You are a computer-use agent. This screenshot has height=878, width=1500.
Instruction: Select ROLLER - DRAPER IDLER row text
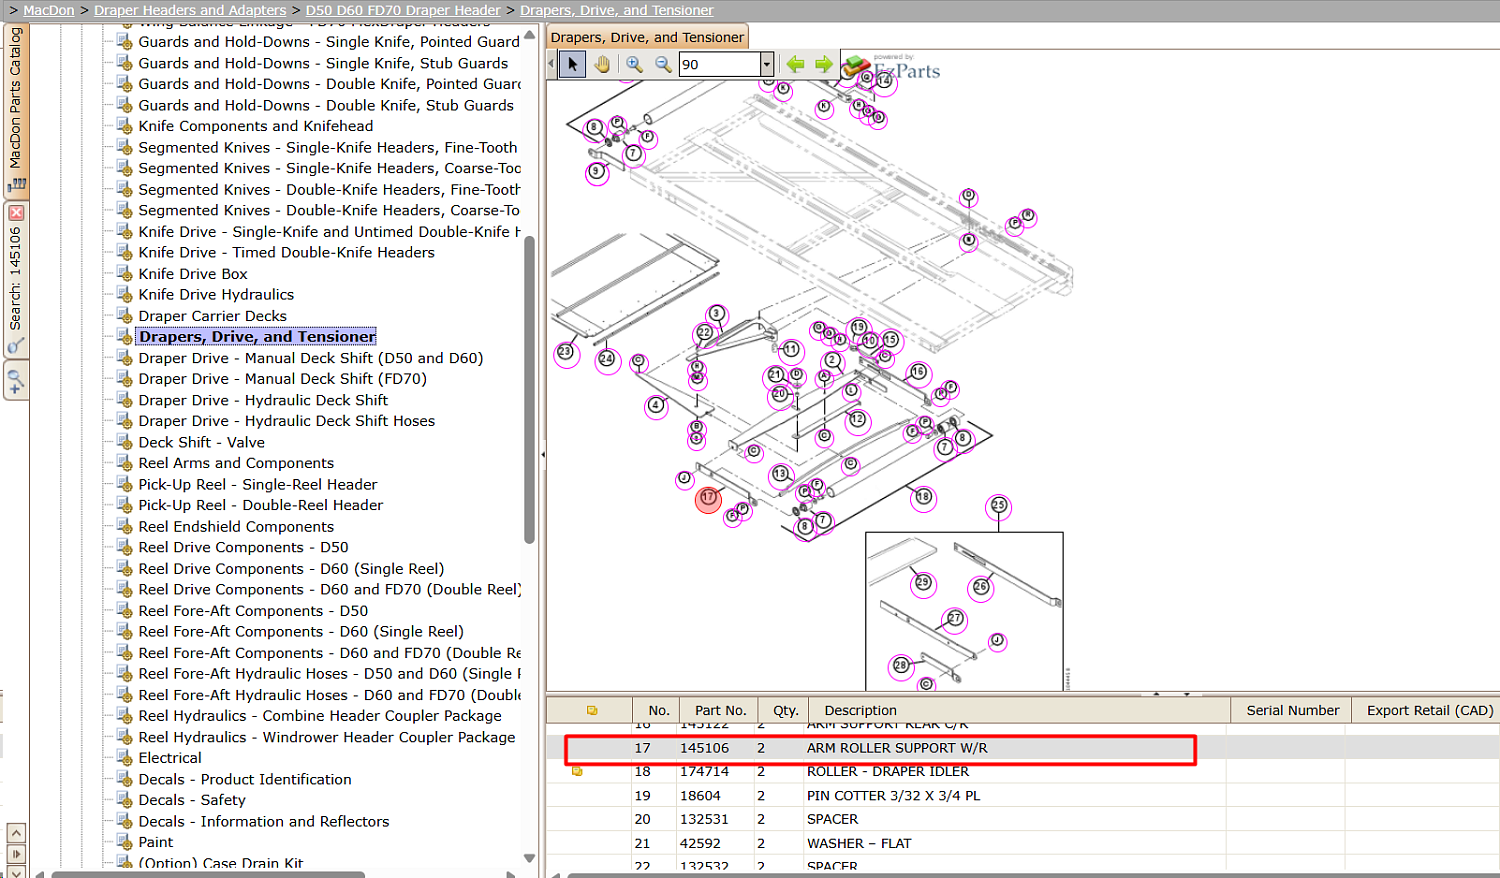point(887,771)
